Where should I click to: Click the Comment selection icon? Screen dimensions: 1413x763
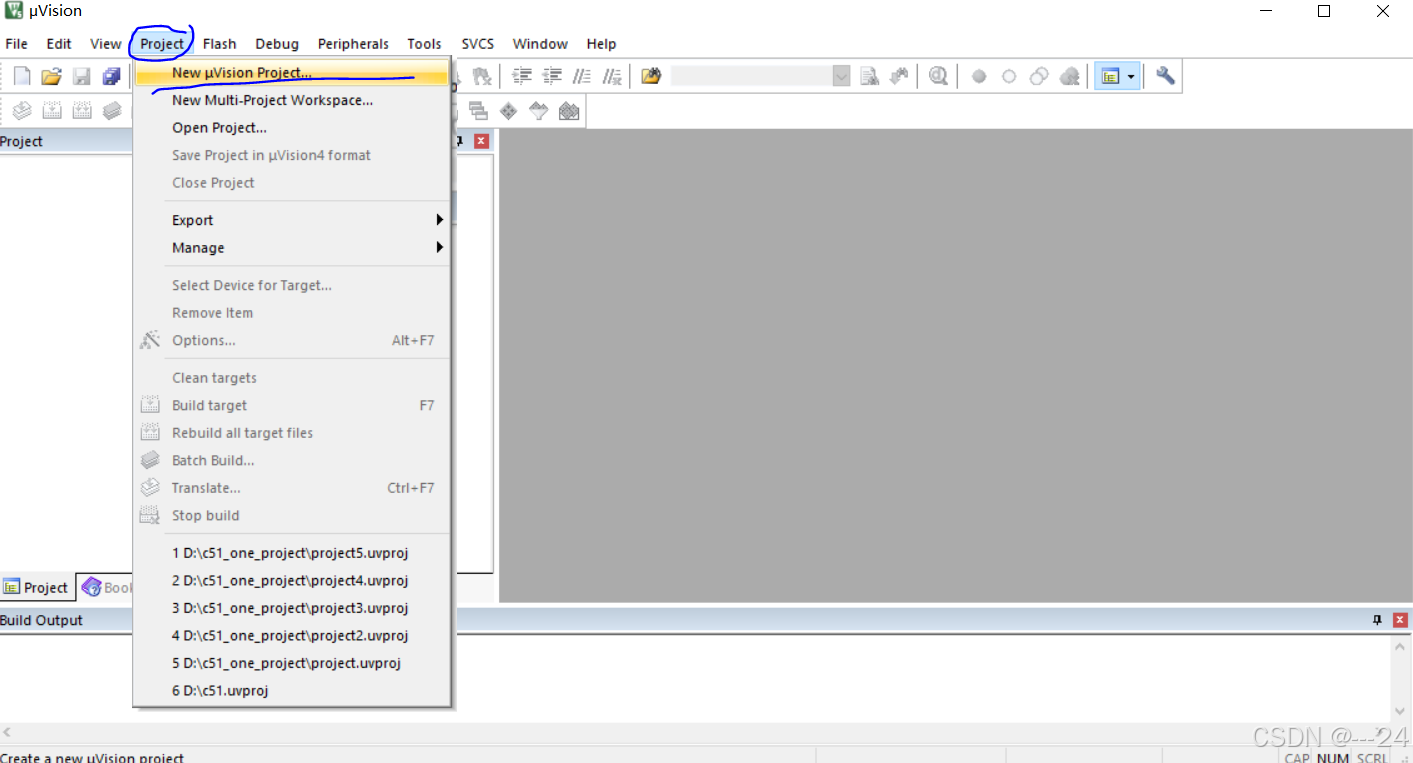(582, 76)
